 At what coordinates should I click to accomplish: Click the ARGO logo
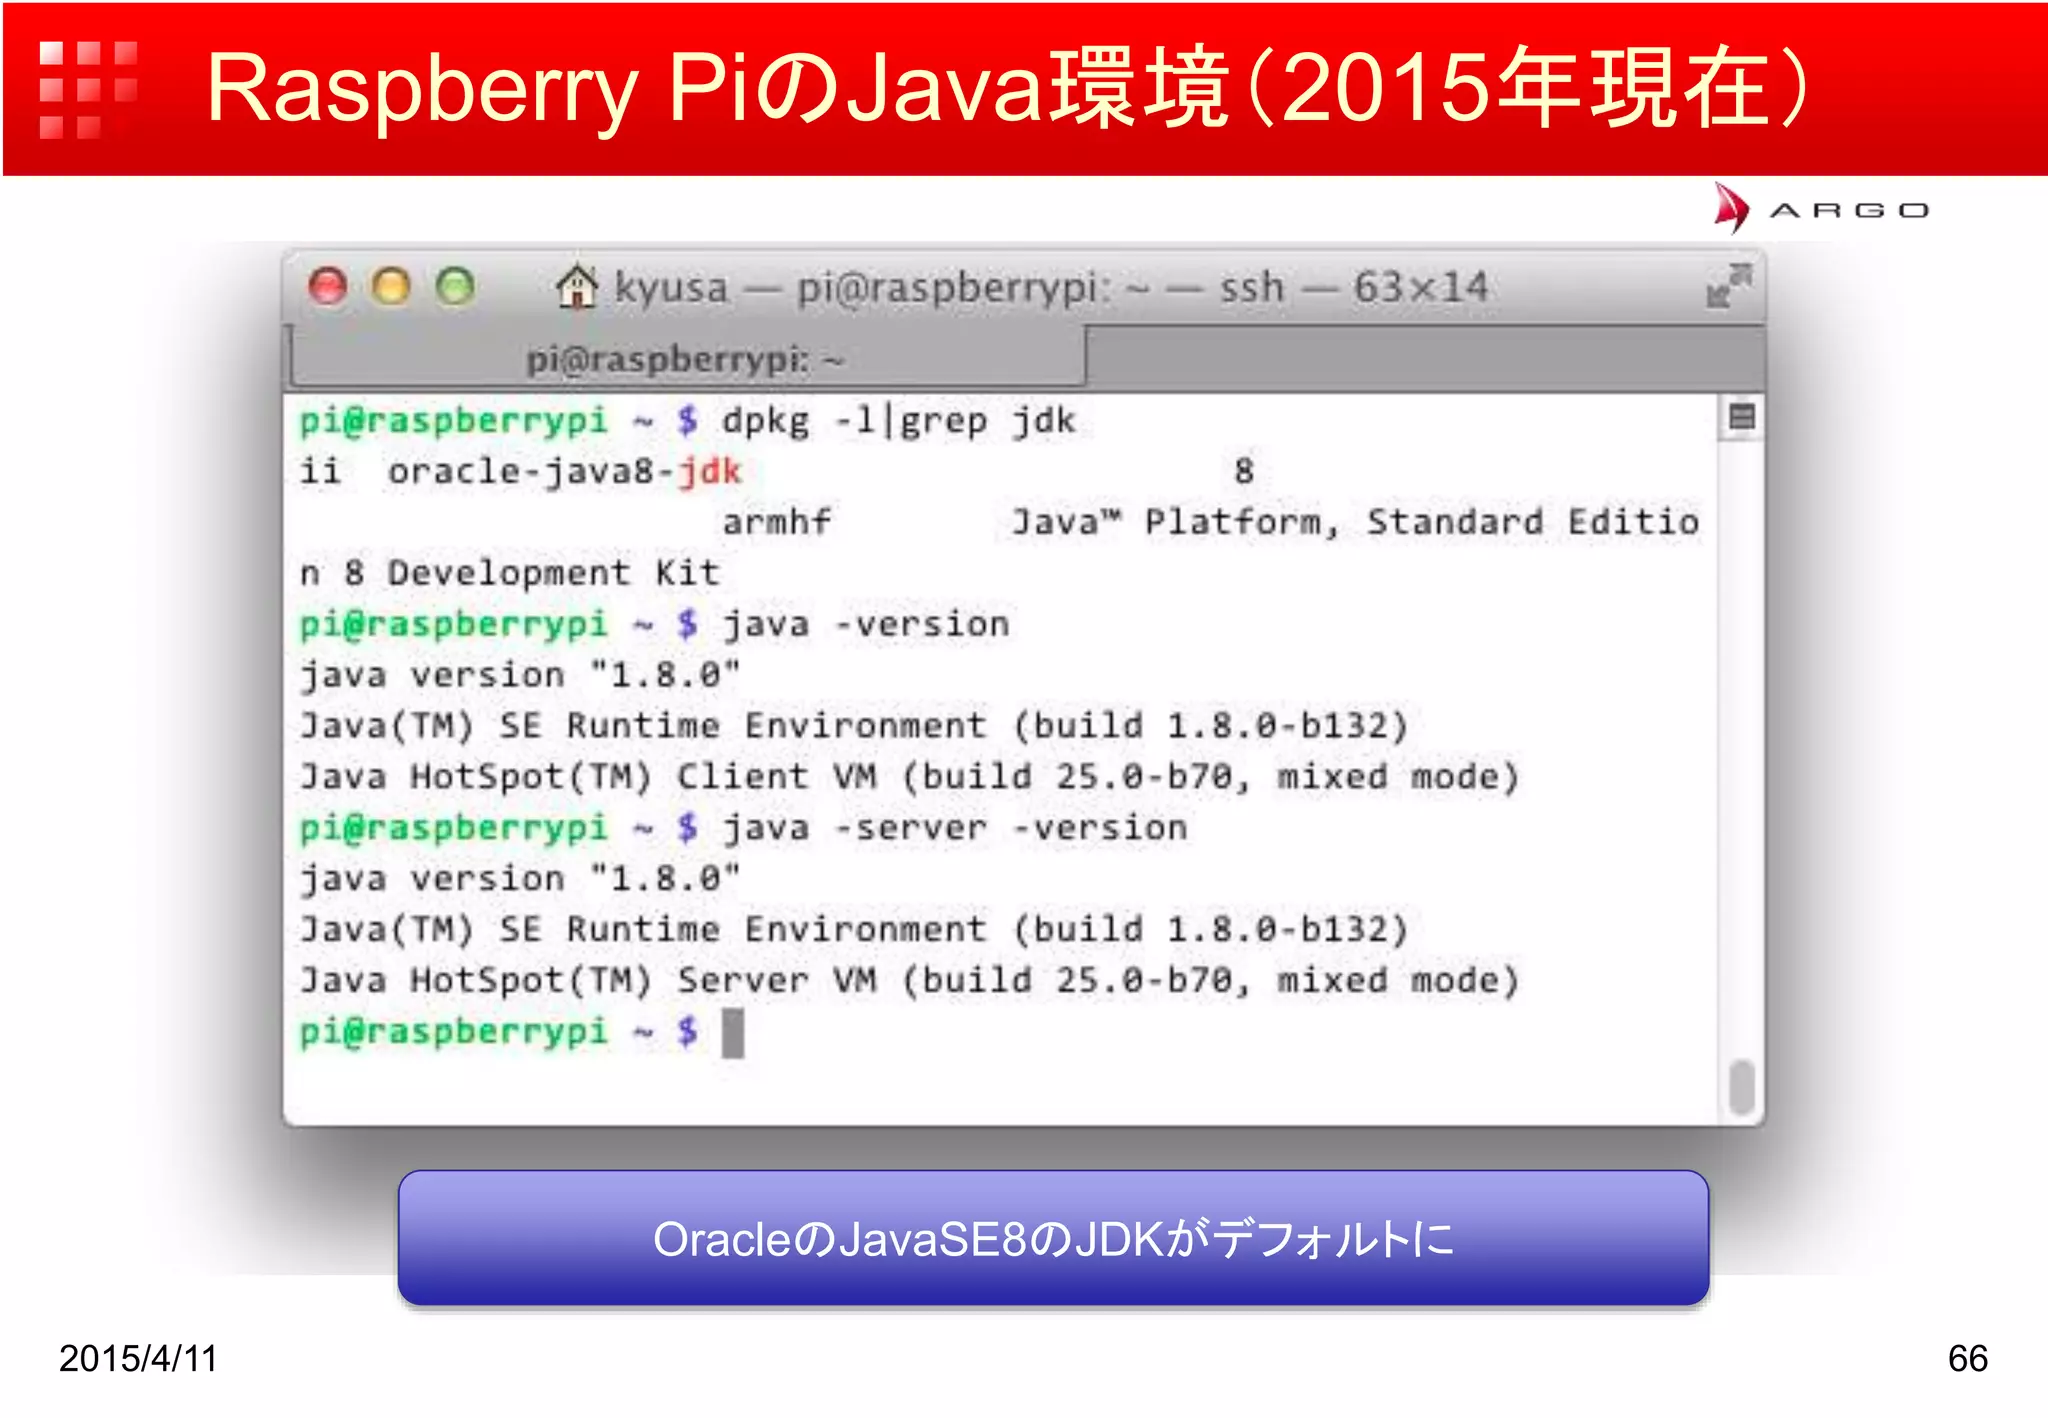(x=1821, y=209)
